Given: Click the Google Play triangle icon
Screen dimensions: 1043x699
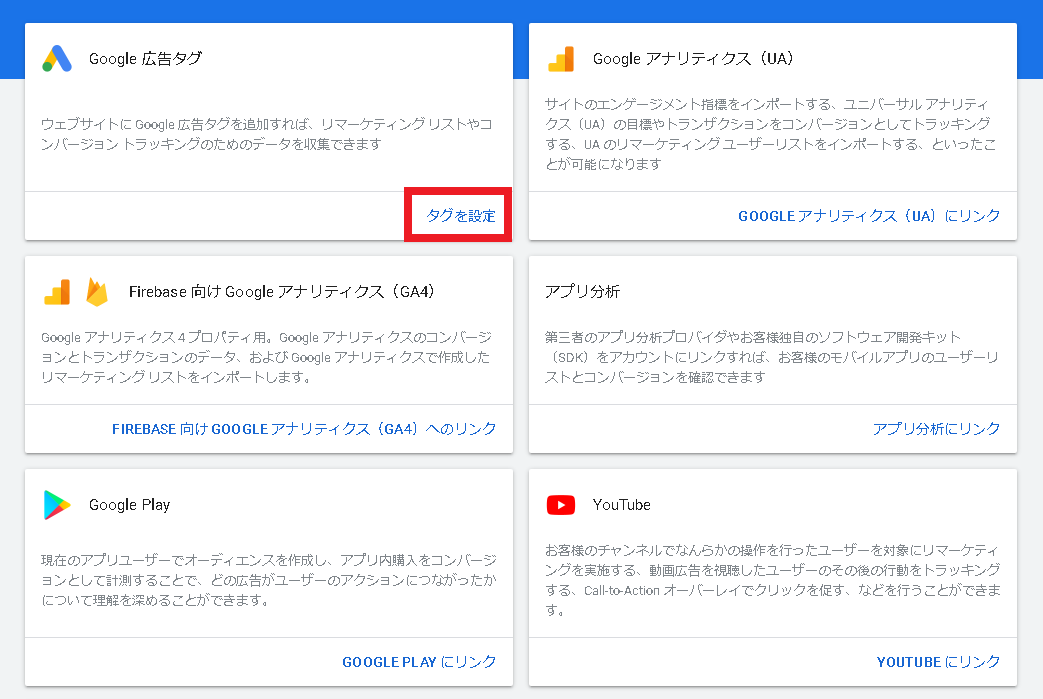Looking at the screenshot, I should click(57, 505).
